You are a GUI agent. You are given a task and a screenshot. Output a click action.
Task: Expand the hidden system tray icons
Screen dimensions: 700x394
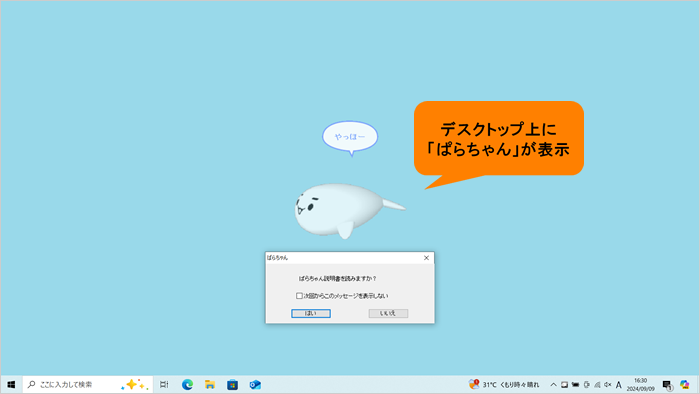[x=553, y=384]
